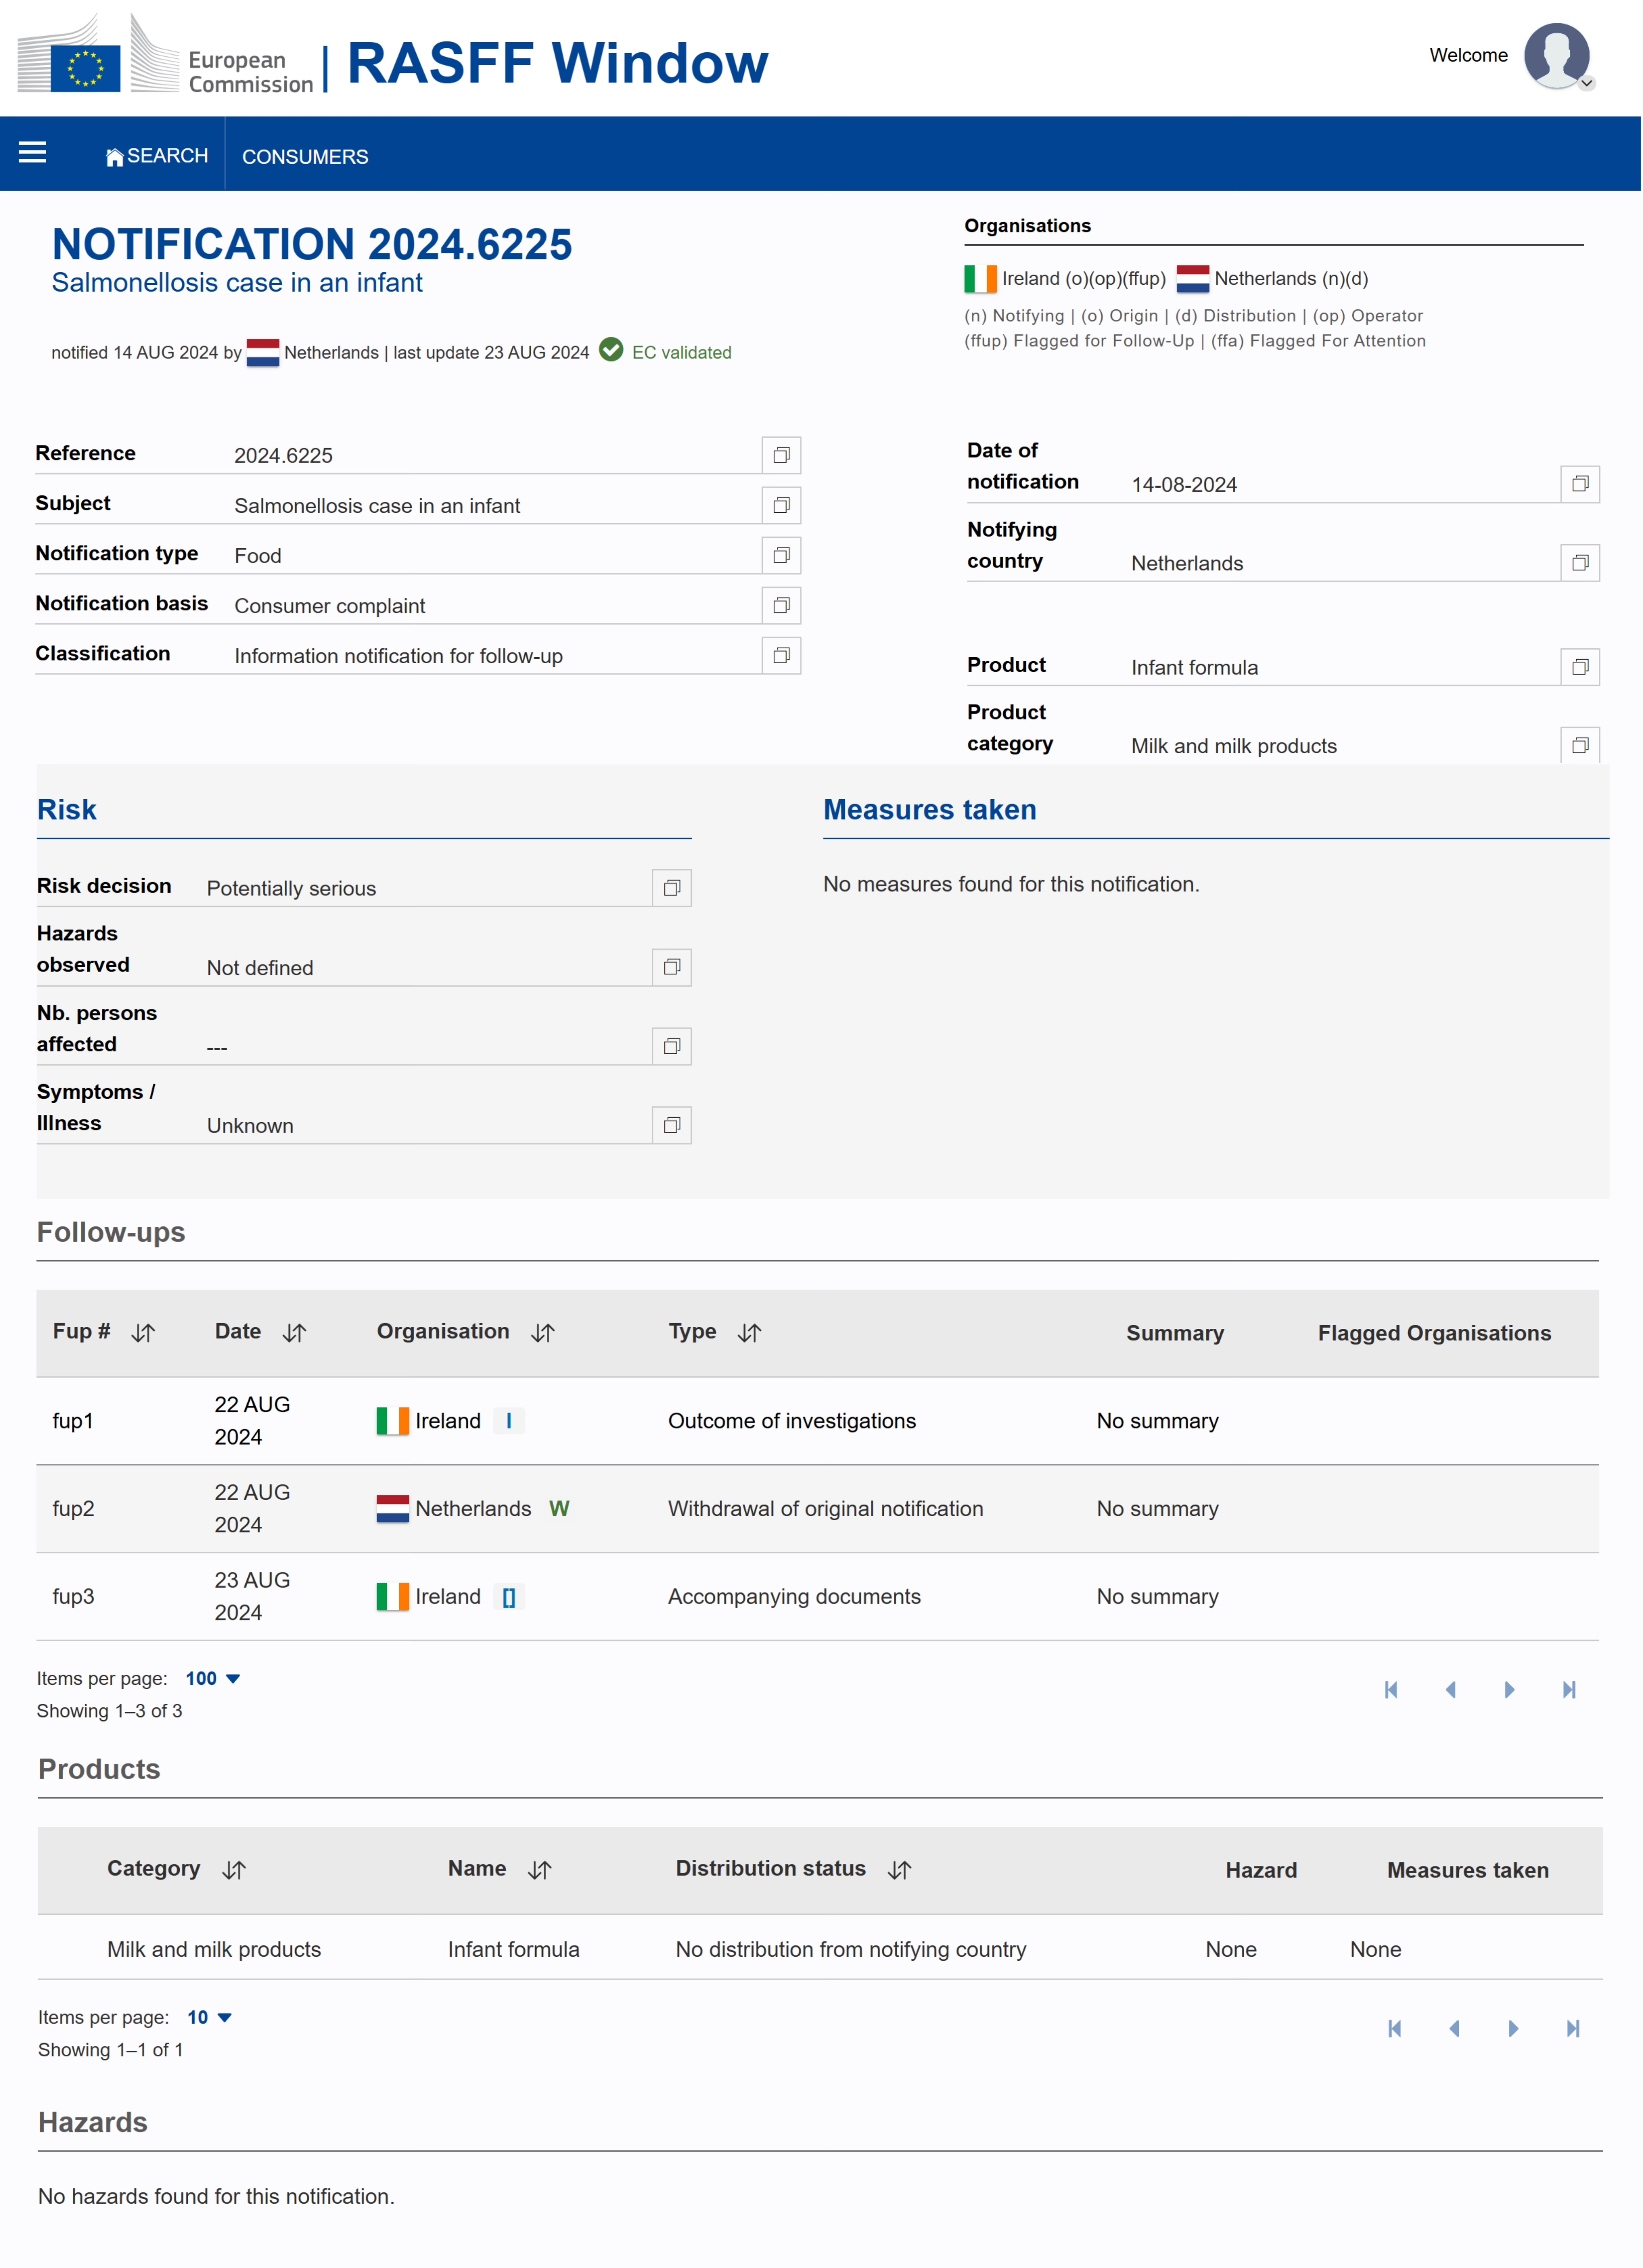Click 'Outcome of investigations' type cell
Screen dimensions: 1643x2268
click(792, 1421)
